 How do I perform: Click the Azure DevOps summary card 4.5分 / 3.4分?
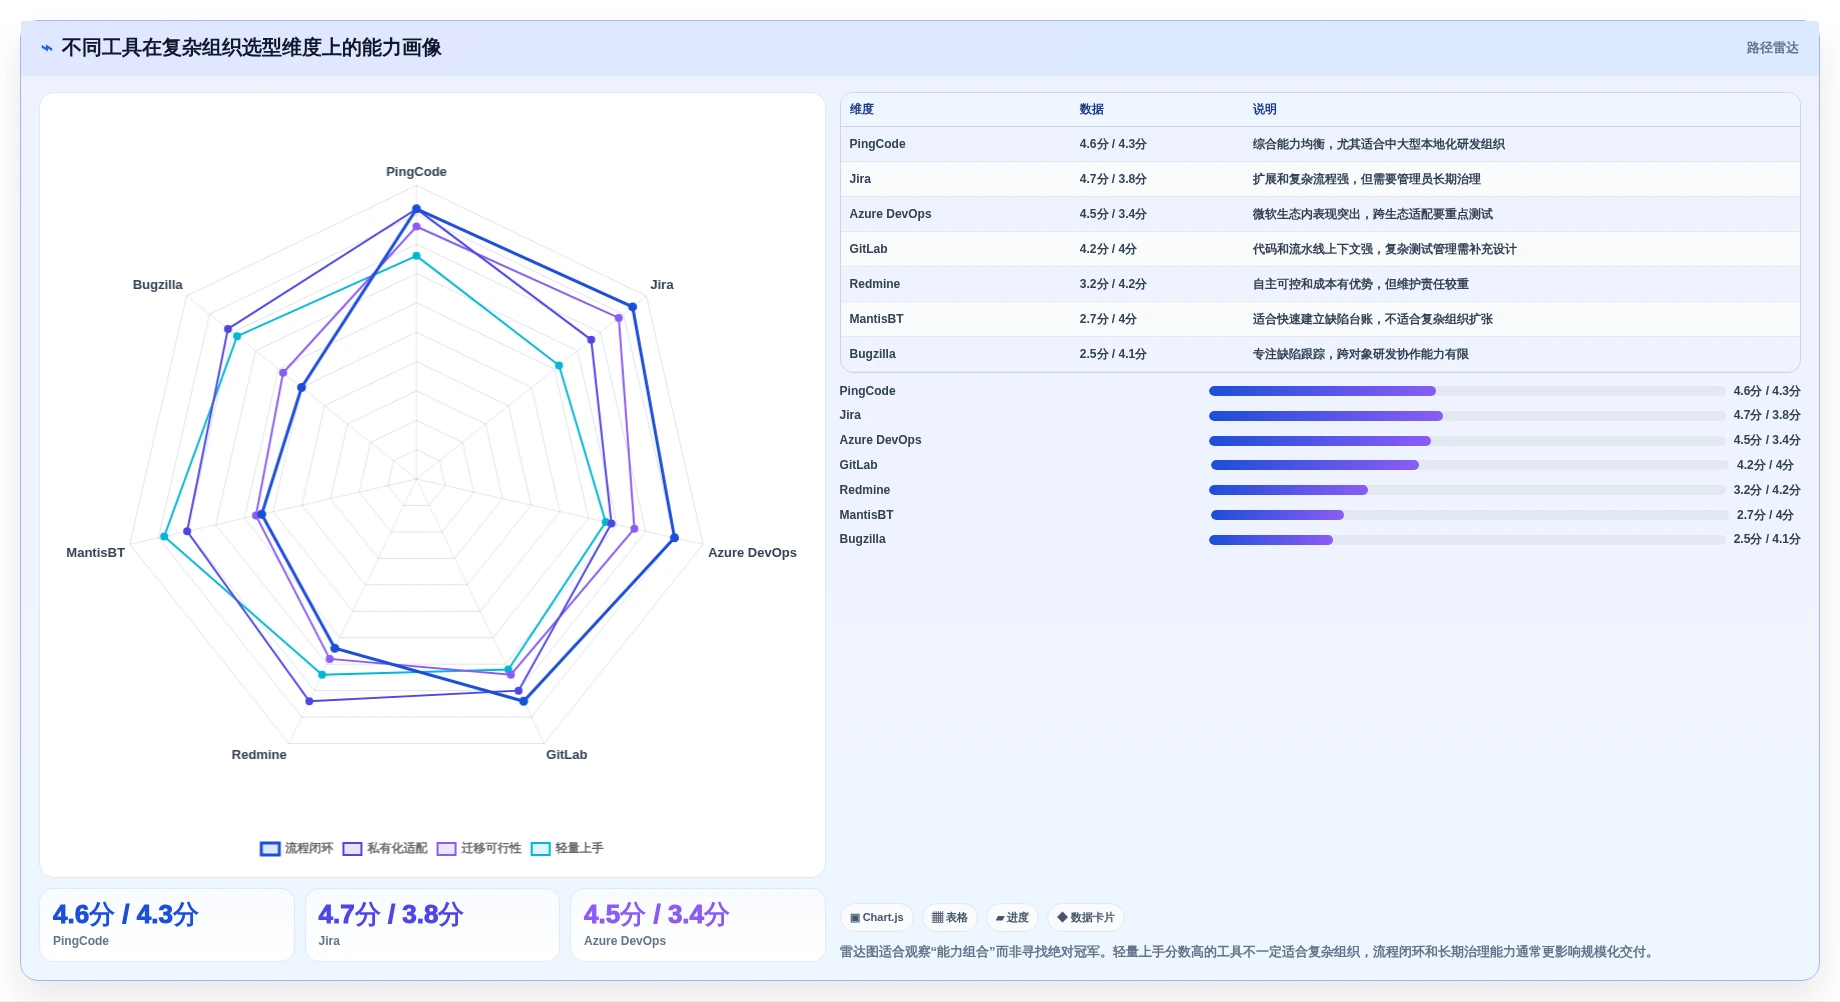click(x=698, y=925)
